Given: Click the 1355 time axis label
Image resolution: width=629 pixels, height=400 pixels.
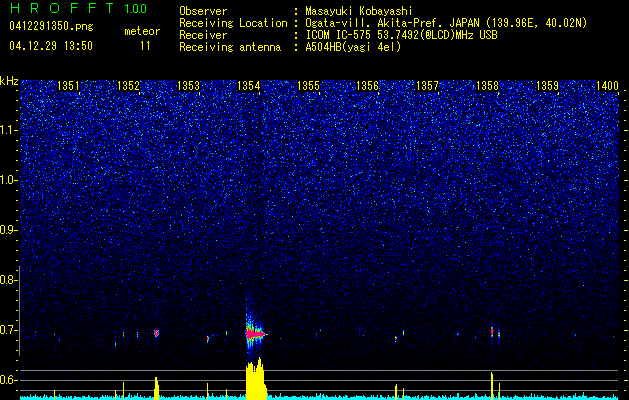Looking at the screenshot, I should [x=308, y=86].
